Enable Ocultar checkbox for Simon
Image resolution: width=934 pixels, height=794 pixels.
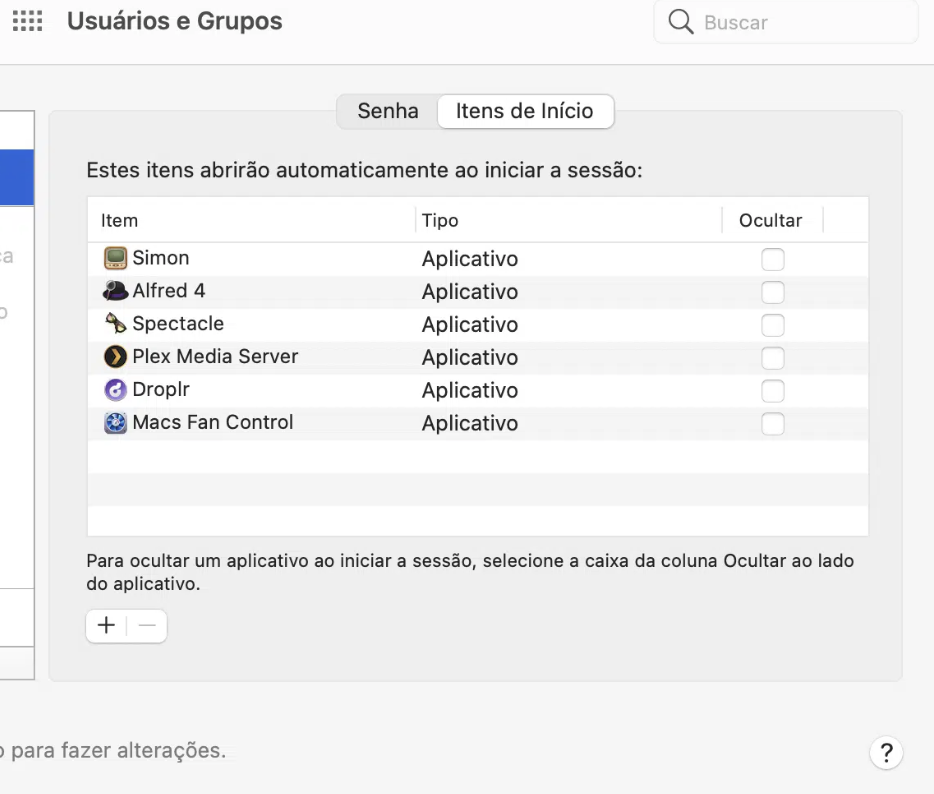772,259
